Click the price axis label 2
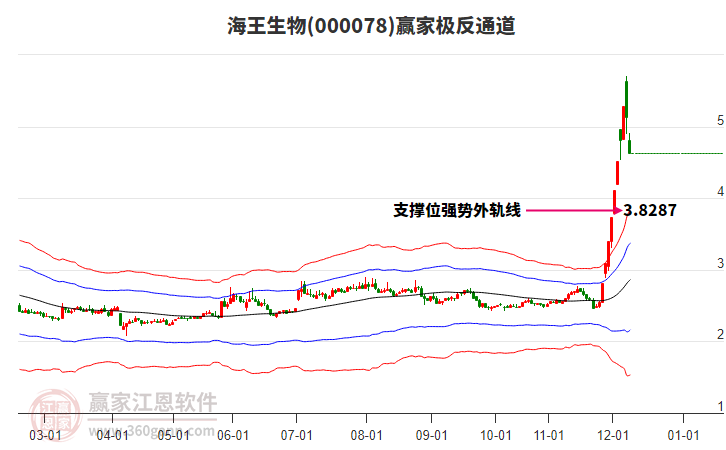The height and width of the screenshot is (450, 726). (720, 334)
